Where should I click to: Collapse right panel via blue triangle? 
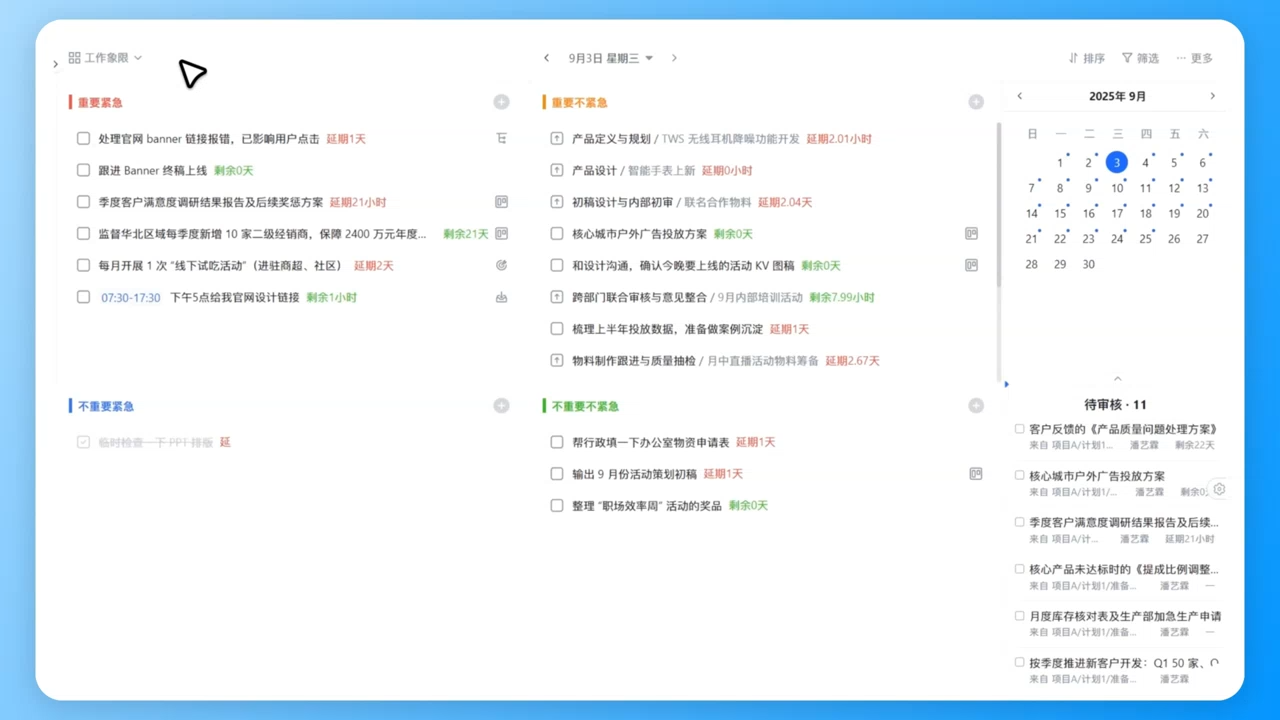click(x=1007, y=384)
